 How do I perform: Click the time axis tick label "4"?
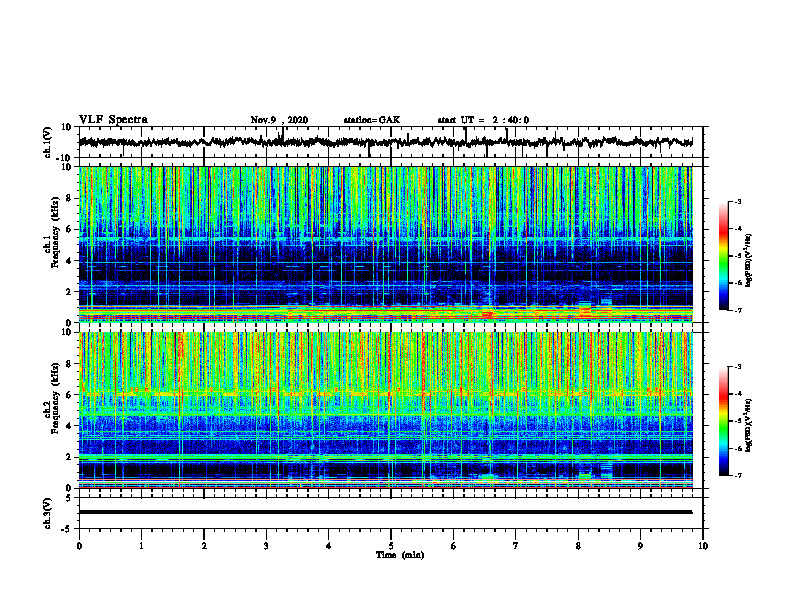coord(329,546)
